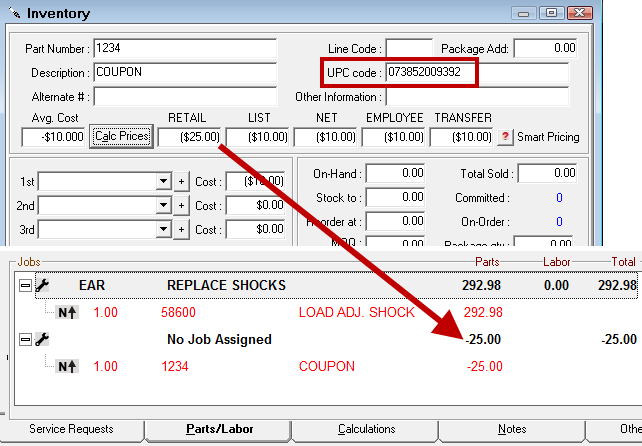Click the Package Add field

click(x=545, y=48)
